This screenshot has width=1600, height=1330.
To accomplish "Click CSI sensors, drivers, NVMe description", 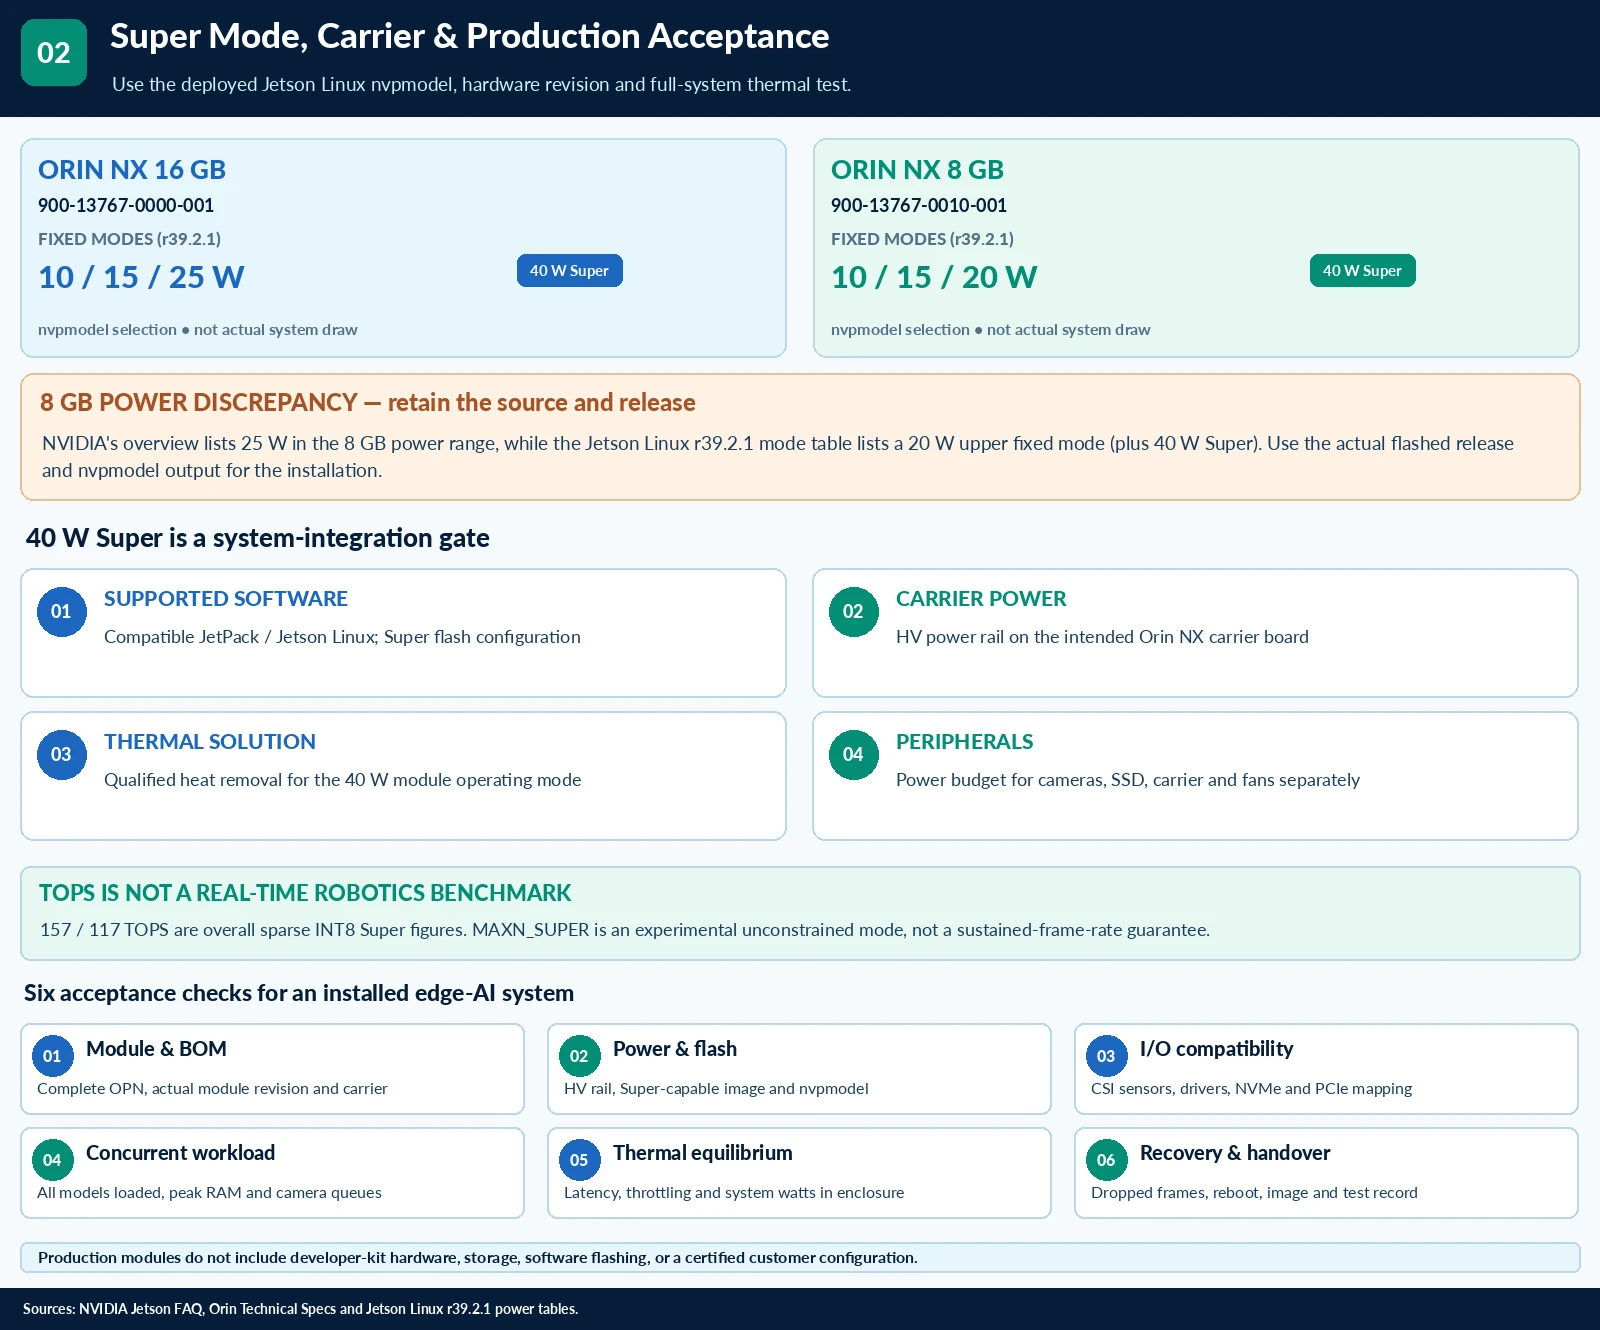I will pos(1251,1089).
